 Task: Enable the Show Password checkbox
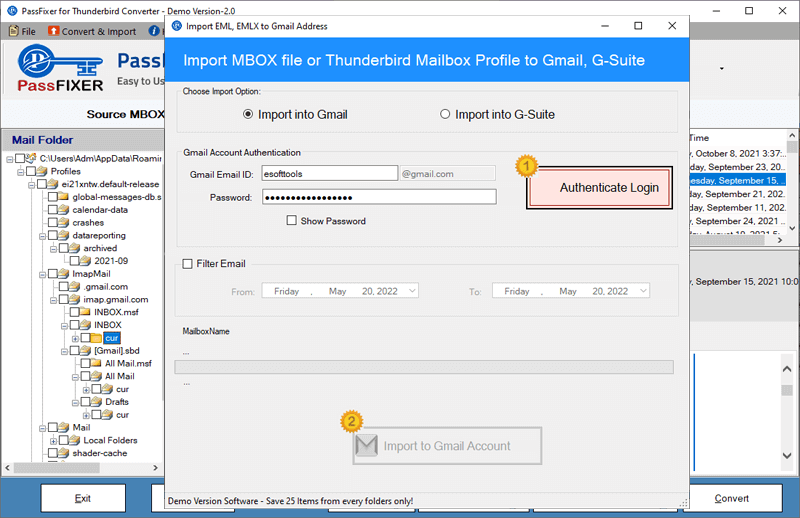(291, 220)
